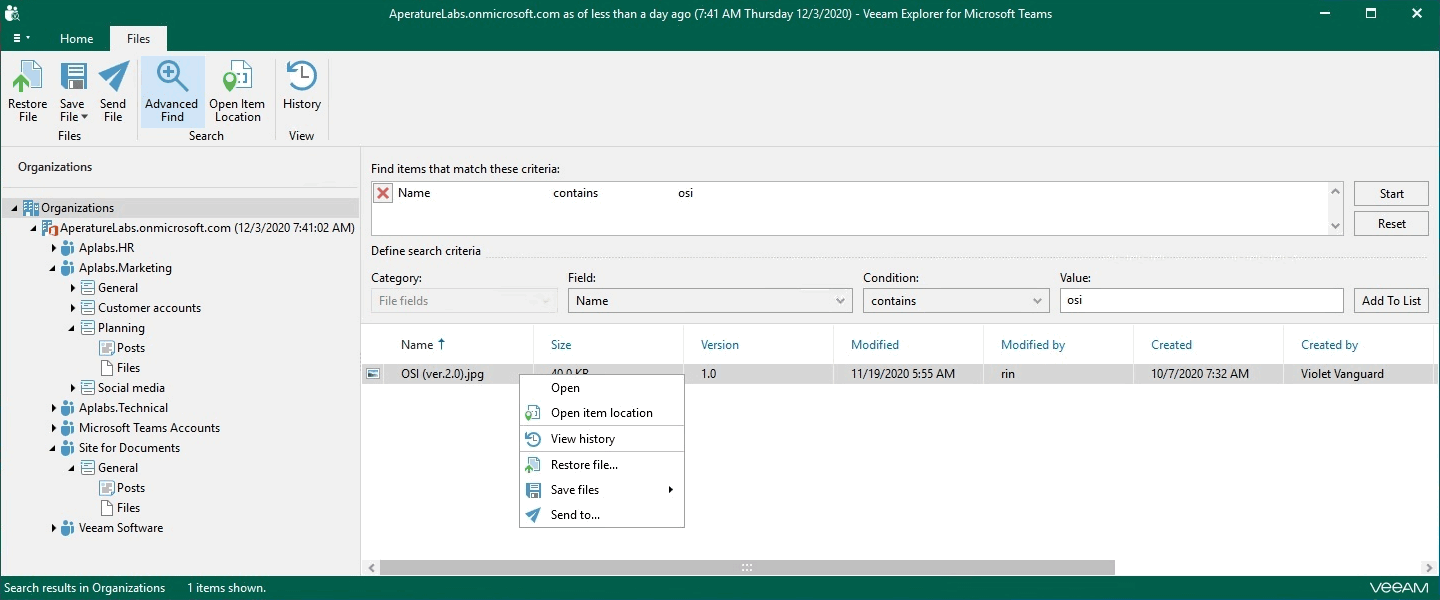Remove the Name contains osi criterion

tap(383, 194)
